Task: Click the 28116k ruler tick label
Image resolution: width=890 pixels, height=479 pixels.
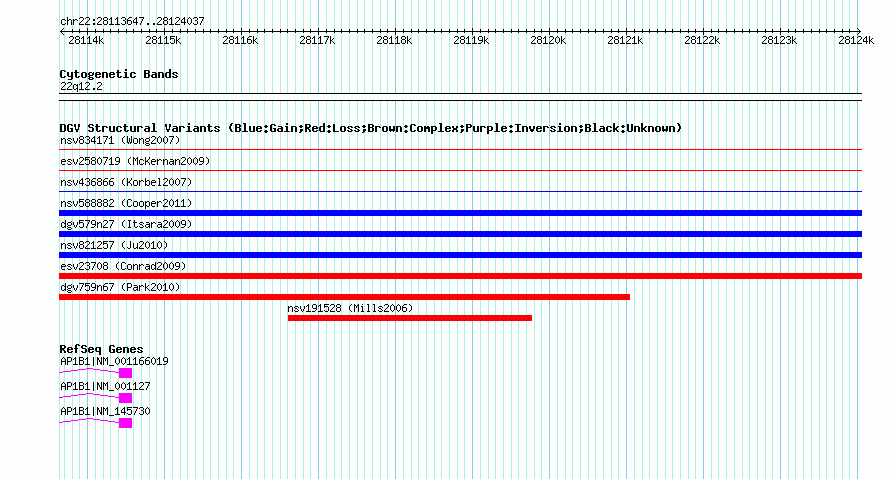Action: pos(240,40)
